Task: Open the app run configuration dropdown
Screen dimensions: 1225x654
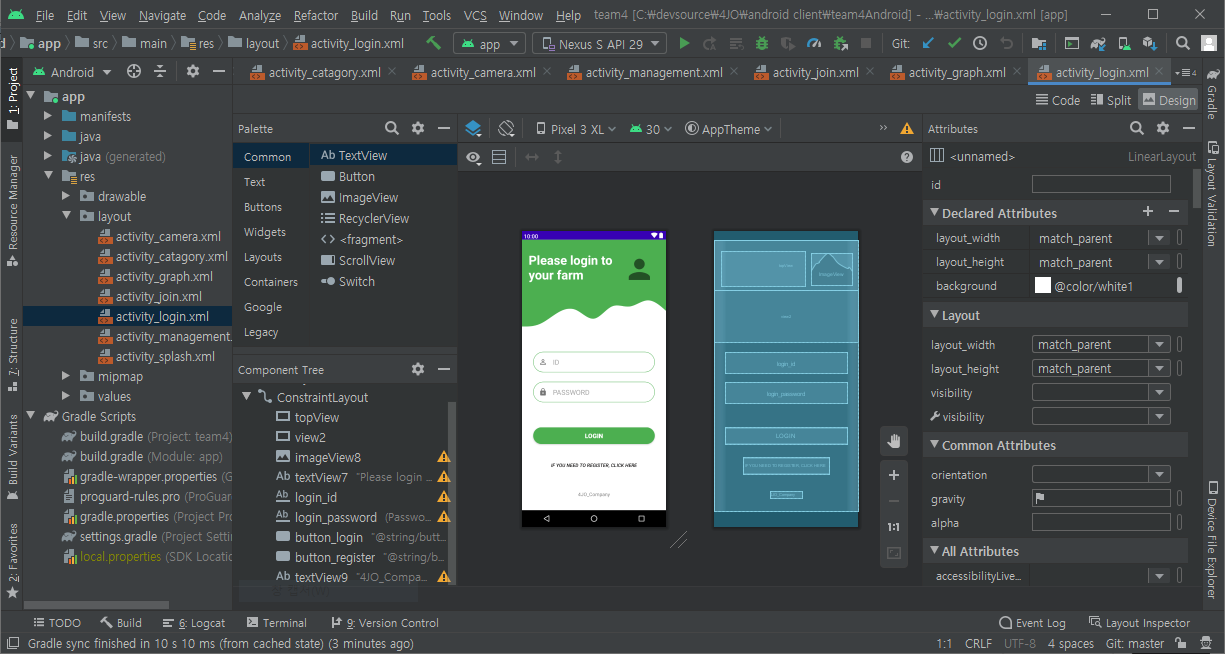Action: pyautogui.click(x=489, y=44)
